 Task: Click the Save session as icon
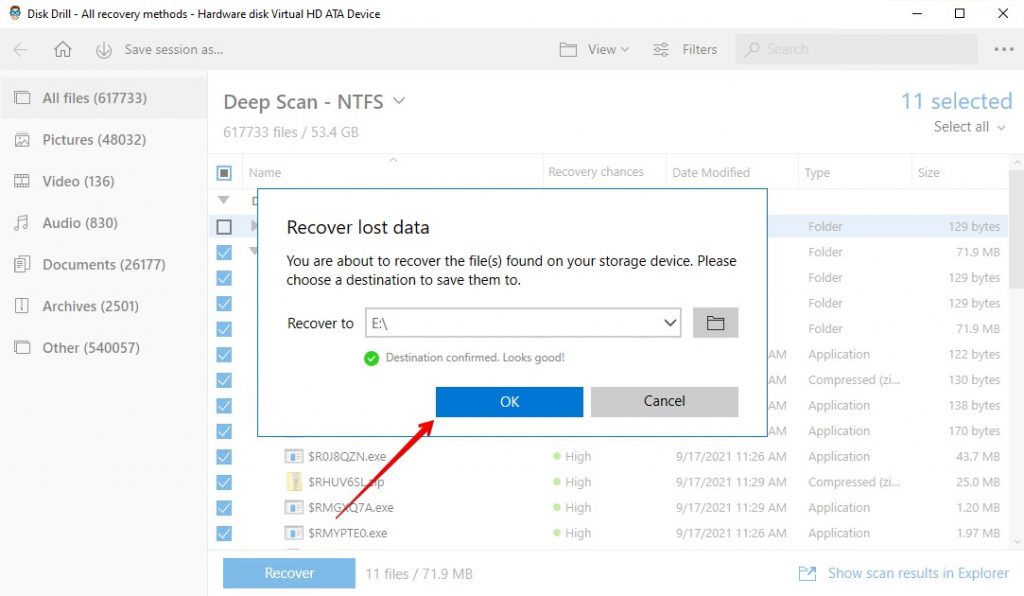click(x=103, y=48)
